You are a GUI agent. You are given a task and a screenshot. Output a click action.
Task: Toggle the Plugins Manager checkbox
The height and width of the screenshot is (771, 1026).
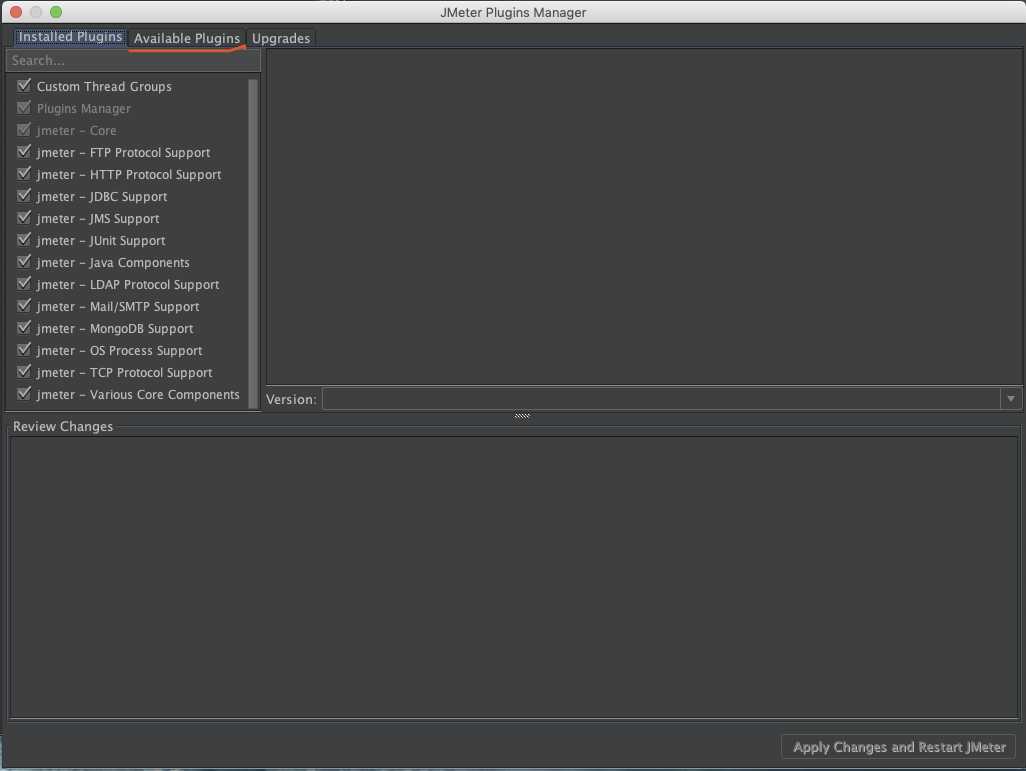tap(24, 107)
